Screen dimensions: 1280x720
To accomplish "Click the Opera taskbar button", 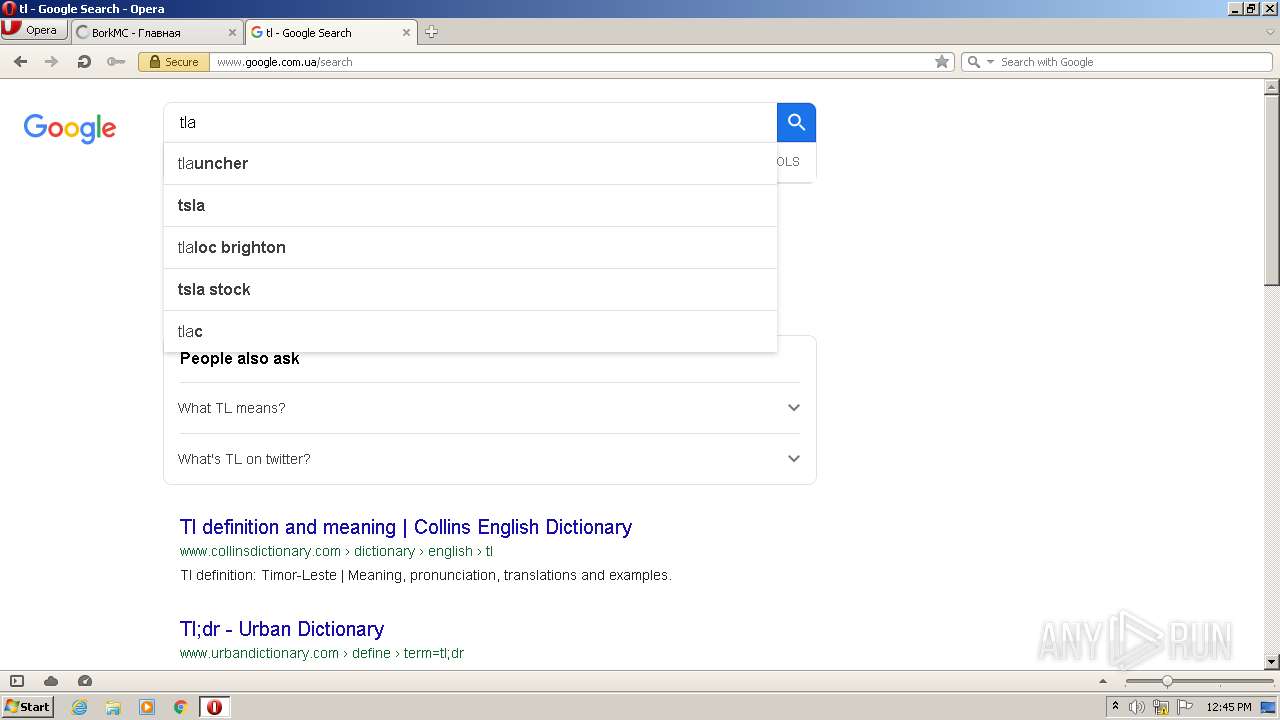I will [214, 707].
